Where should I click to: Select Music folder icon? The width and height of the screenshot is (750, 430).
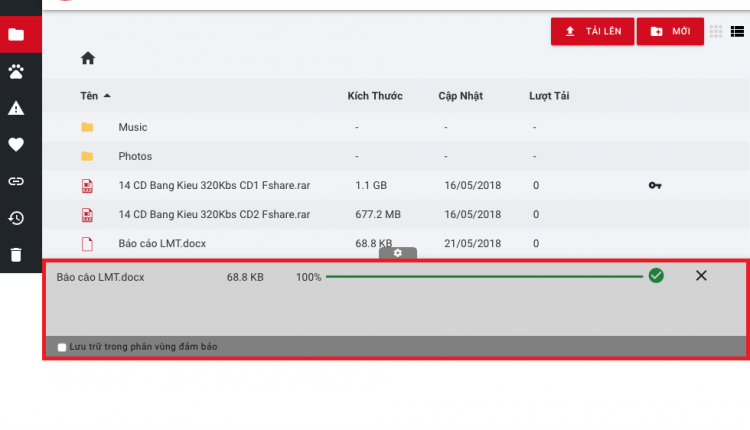coord(87,127)
